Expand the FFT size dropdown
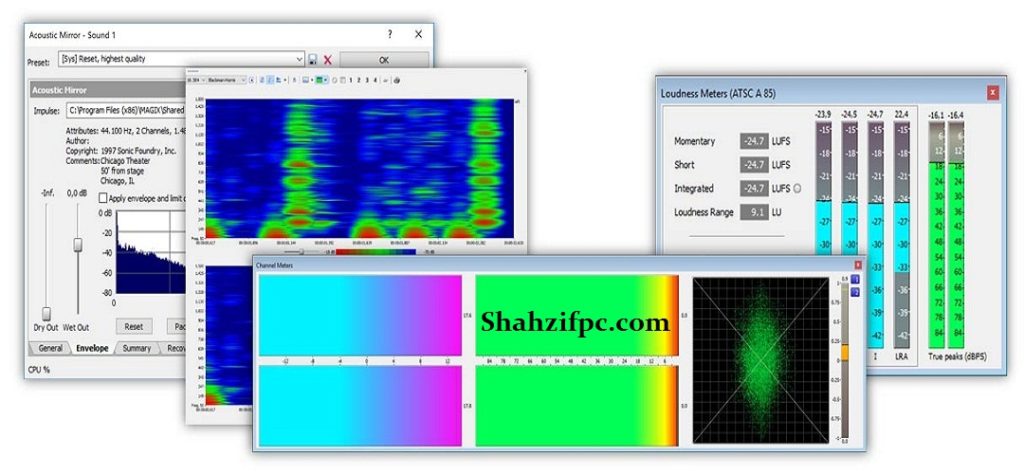1024x474 pixels. 195,79
